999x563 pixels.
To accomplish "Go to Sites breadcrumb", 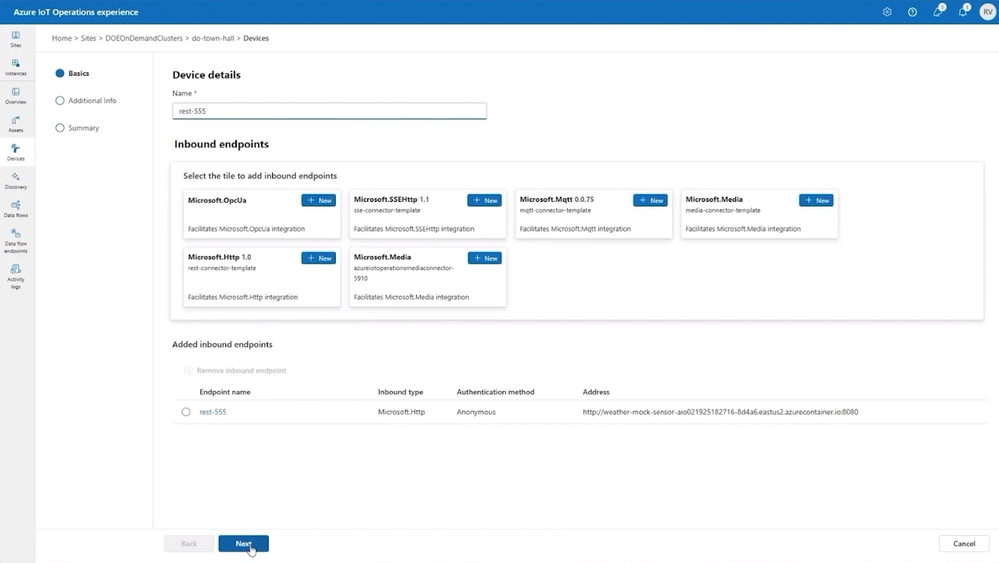I will (x=89, y=38).
